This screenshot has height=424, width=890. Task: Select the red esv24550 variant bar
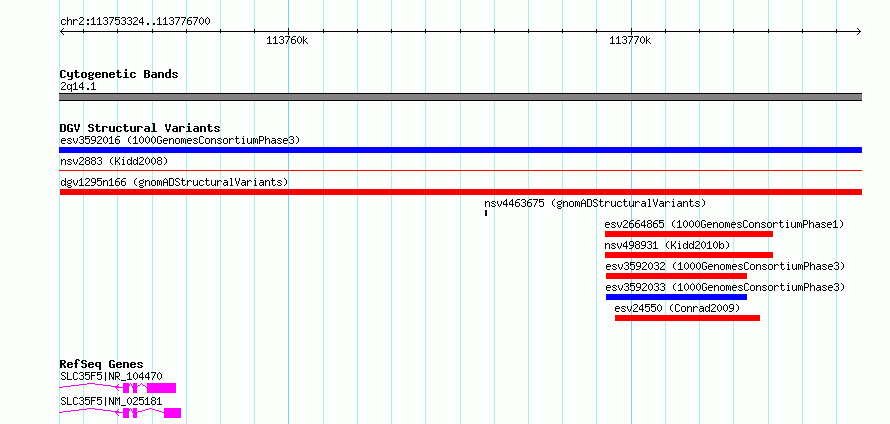click(687, 318)
